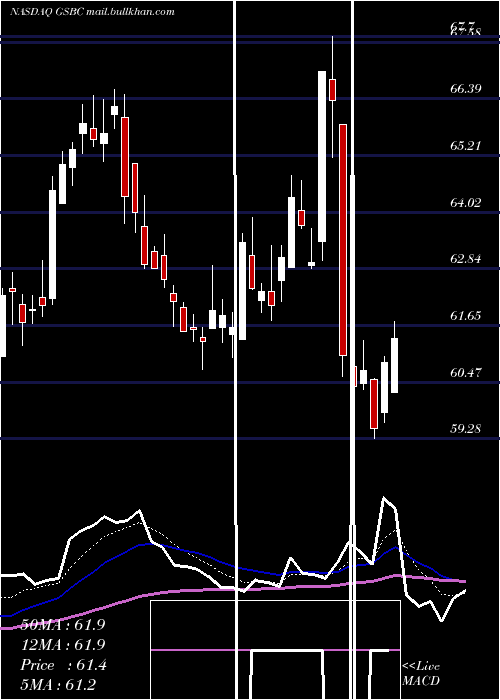500x700 pixels.
Task: Click the <<Live MACD label
Action: tap(421, 674)
